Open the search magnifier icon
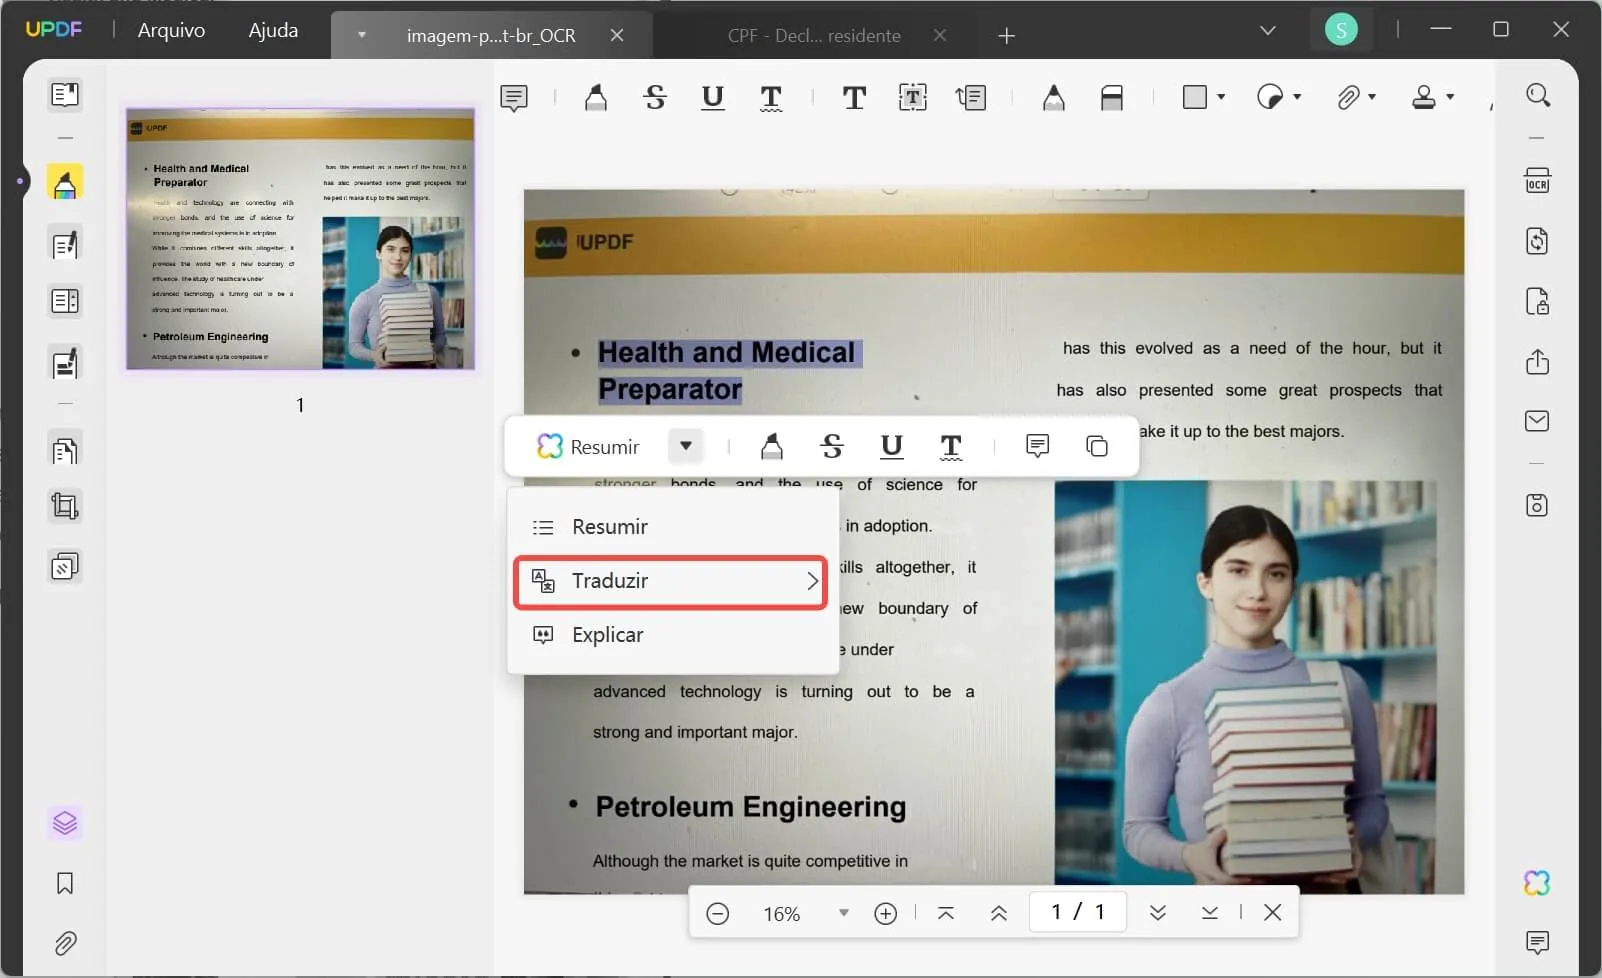This screenshot has width=1602, height=978. (x=1538, y=95)
